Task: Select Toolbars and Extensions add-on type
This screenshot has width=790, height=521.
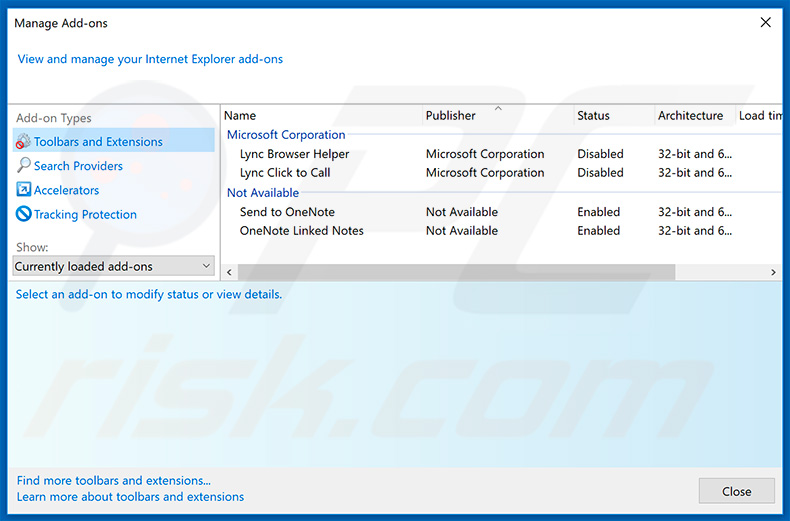Action: (114, 141)
